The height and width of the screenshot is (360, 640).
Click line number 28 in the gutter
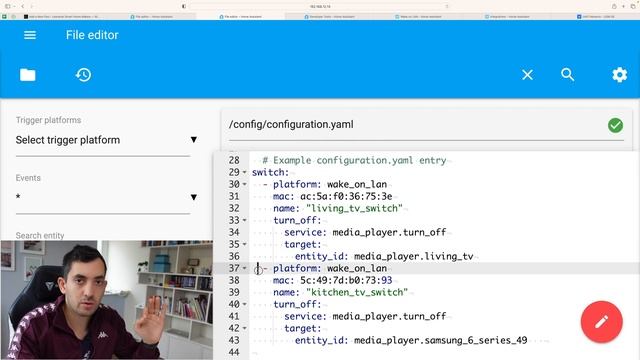point(234,160)
